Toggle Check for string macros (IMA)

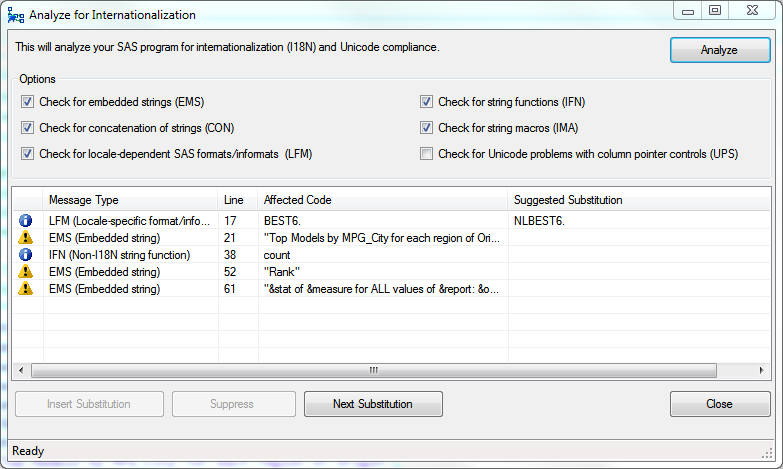427,128
